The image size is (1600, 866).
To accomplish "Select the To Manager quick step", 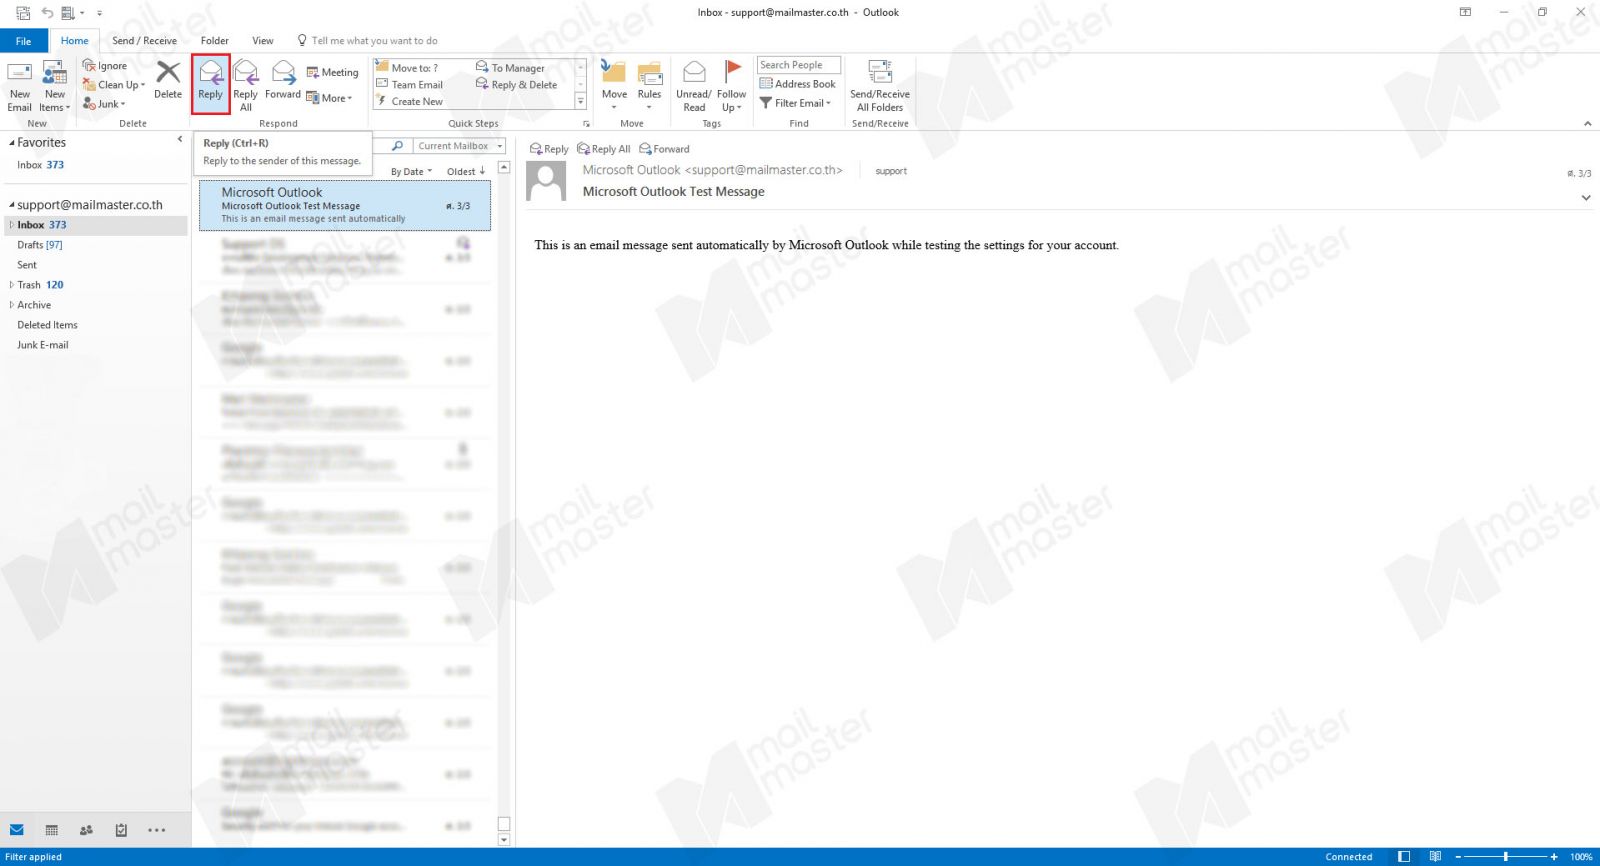I will (x=511, y=68).
